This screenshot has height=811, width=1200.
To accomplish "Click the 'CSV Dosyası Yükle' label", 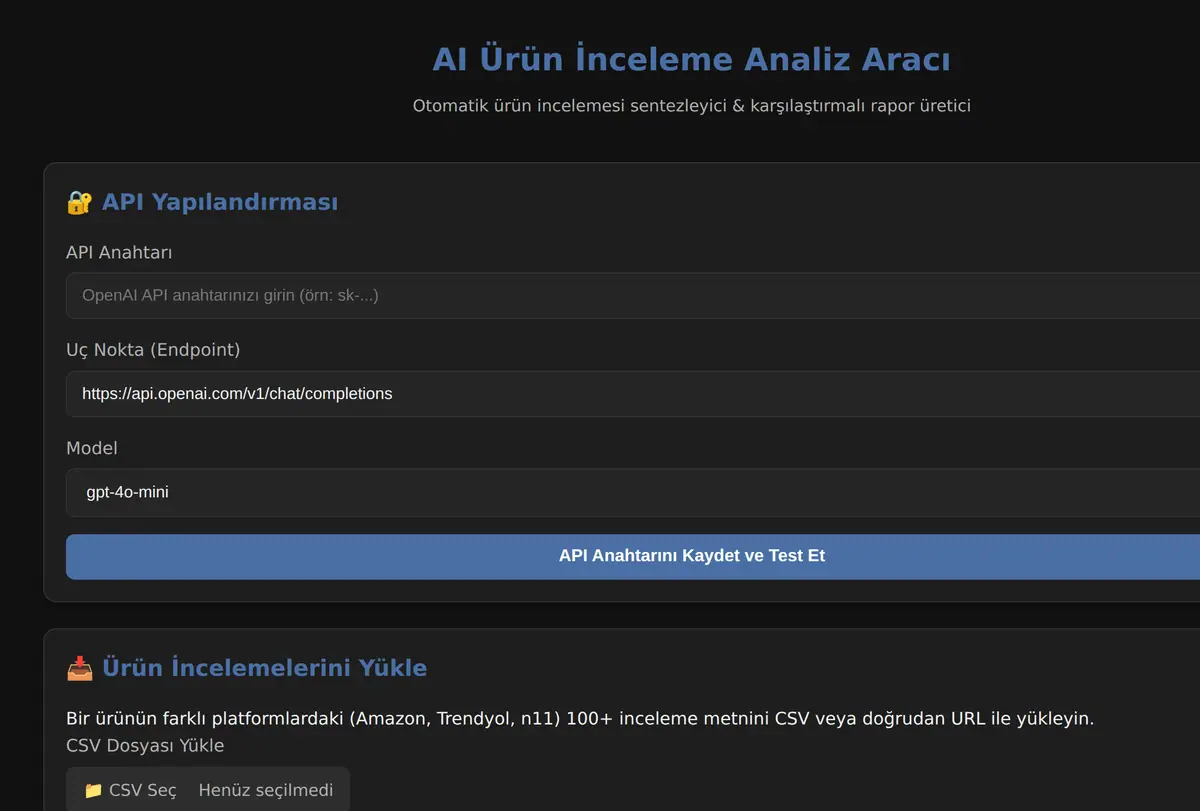I will pos(145,745).
